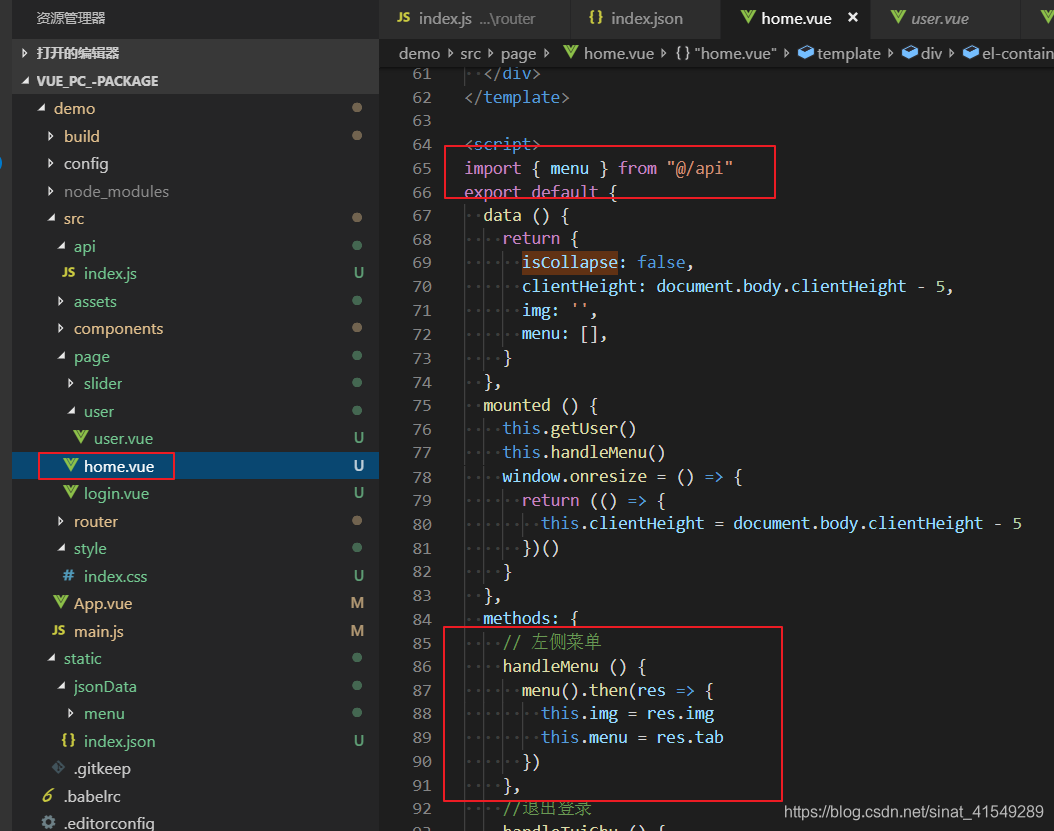Collapse the style folder arrow
Viewport: 1054px width, 831px height.
tap(61, 549)
